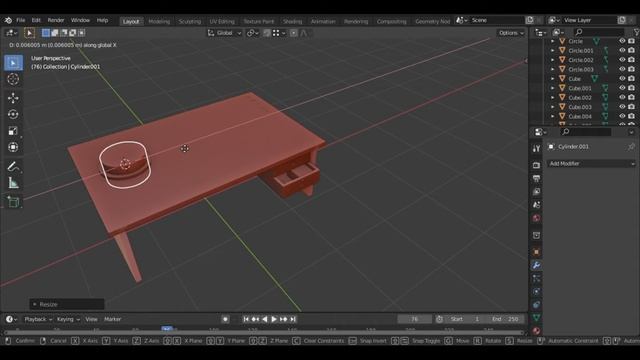The width and height of the screenshot is (640, 360).
Task: Play the animation forward
Action: pyautogui.click(x=274, y=319)
